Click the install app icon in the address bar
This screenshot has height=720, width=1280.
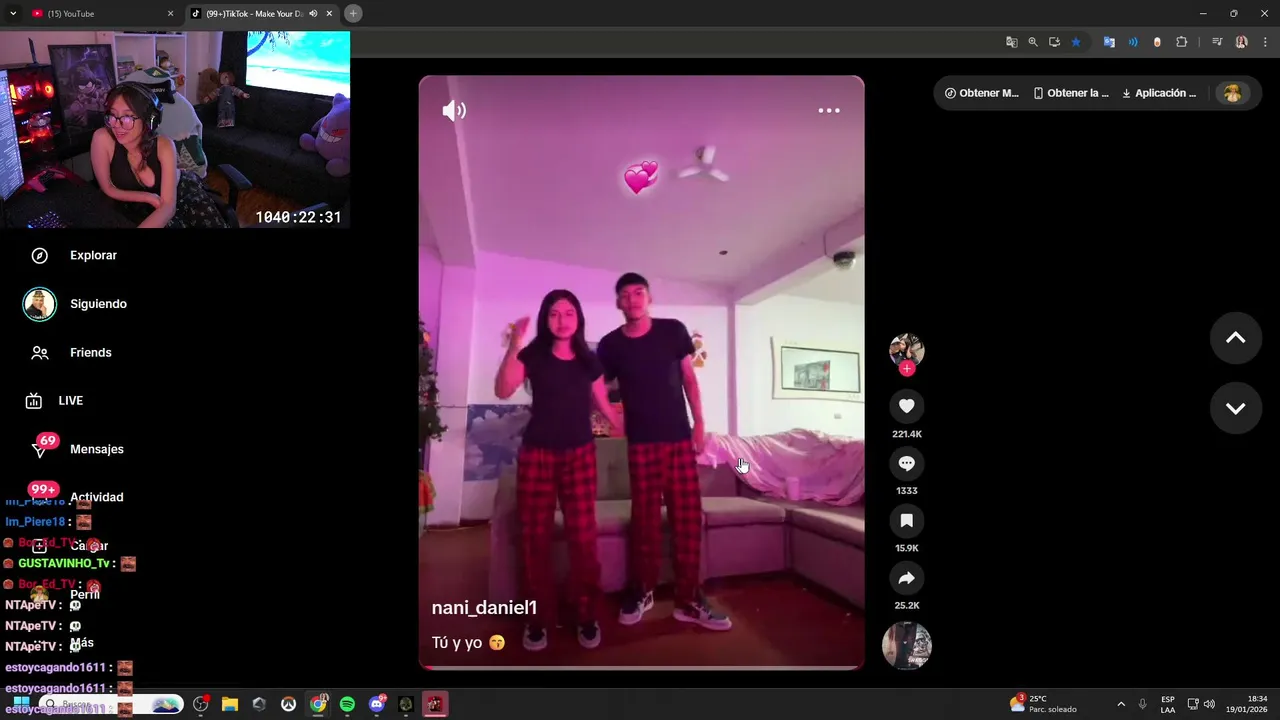(x=1054, y=42)
